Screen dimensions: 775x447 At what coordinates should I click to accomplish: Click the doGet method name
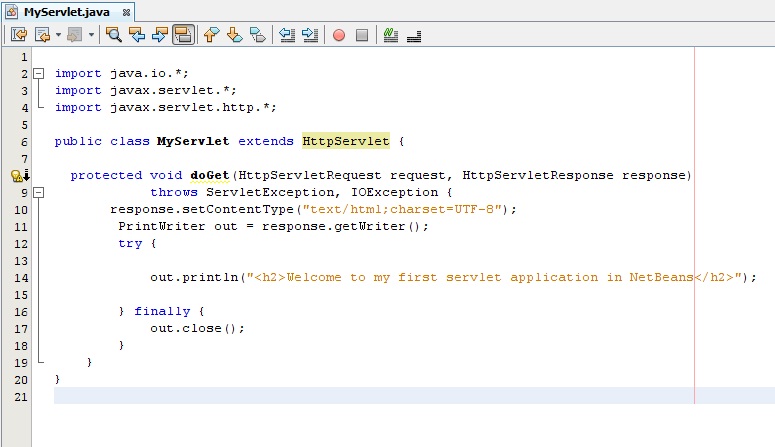point(210,176)
